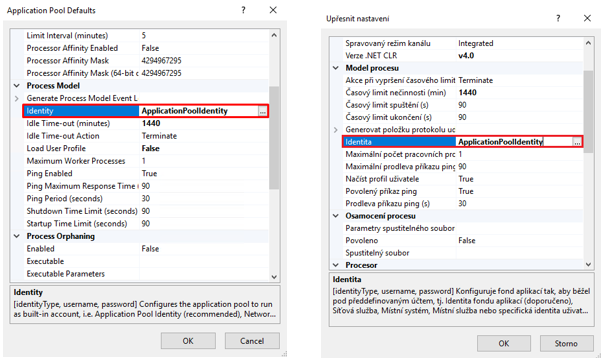Select the Identity property row
The width and height of the screenshot is (604, 360).
click(x=146, y=111)
